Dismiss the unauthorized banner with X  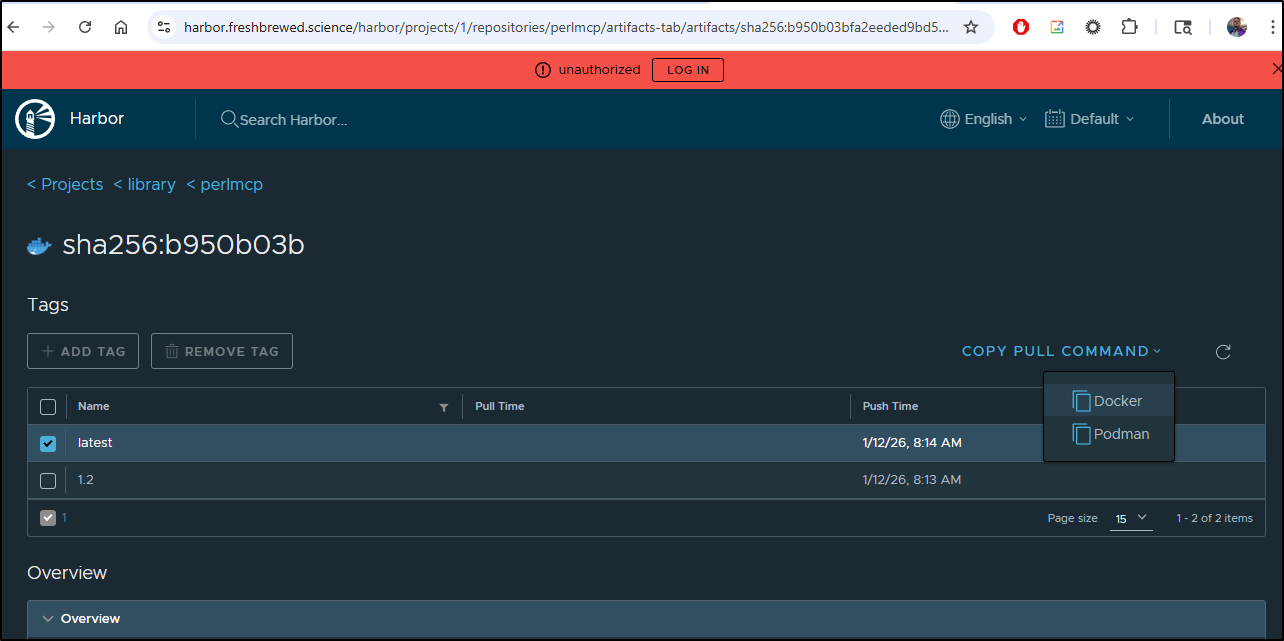1276,69
